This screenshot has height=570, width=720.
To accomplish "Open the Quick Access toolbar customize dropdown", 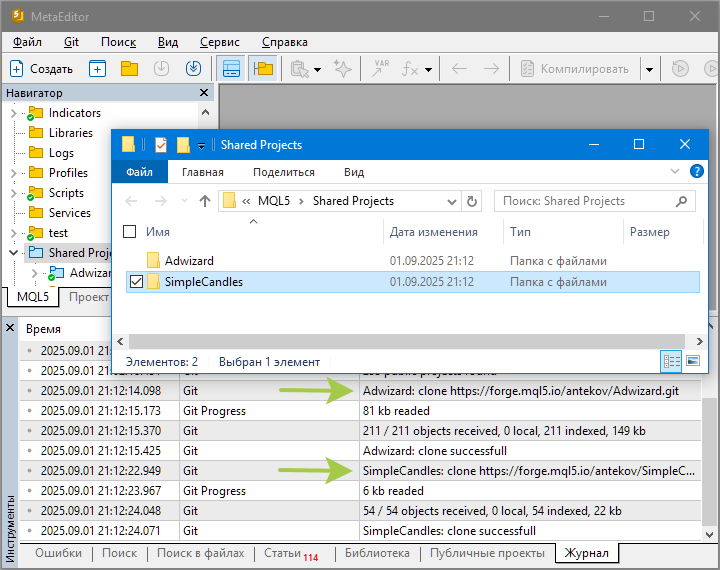I will [201, 146].
